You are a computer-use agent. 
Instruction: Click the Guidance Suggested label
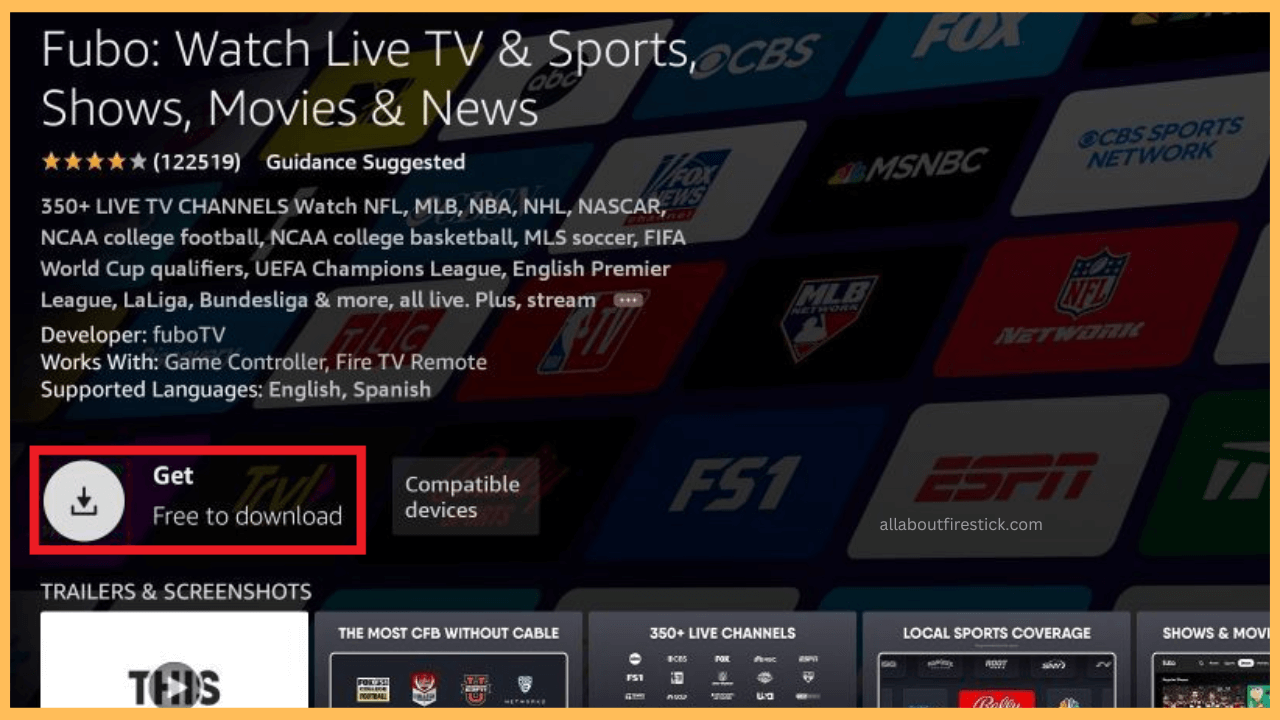pyautogui.click(x=366, y=162)
